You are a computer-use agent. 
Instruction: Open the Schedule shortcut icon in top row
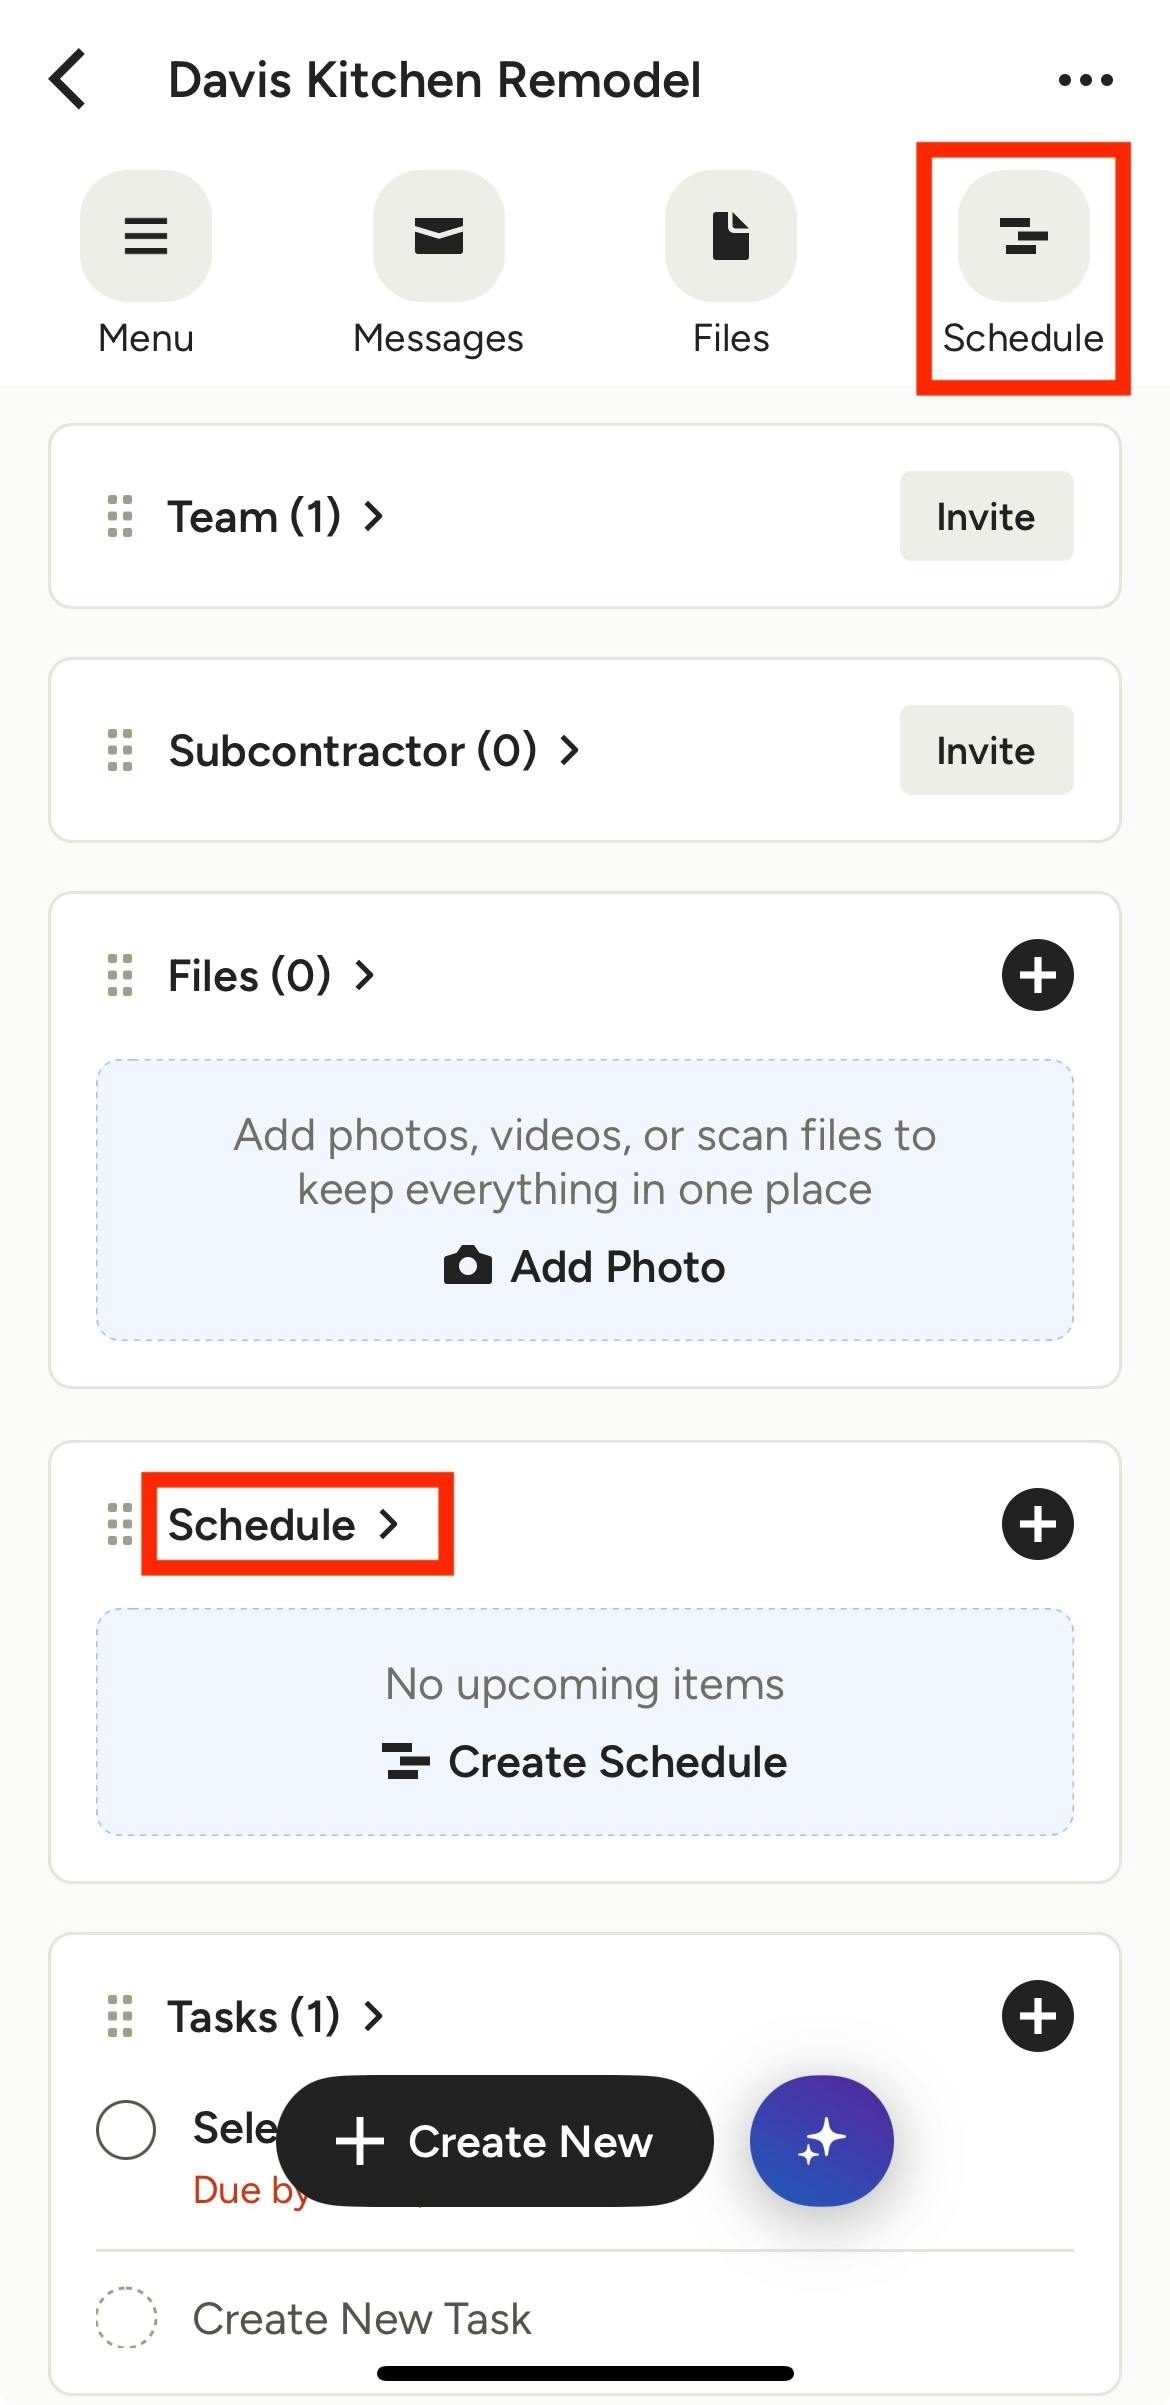1023,236
